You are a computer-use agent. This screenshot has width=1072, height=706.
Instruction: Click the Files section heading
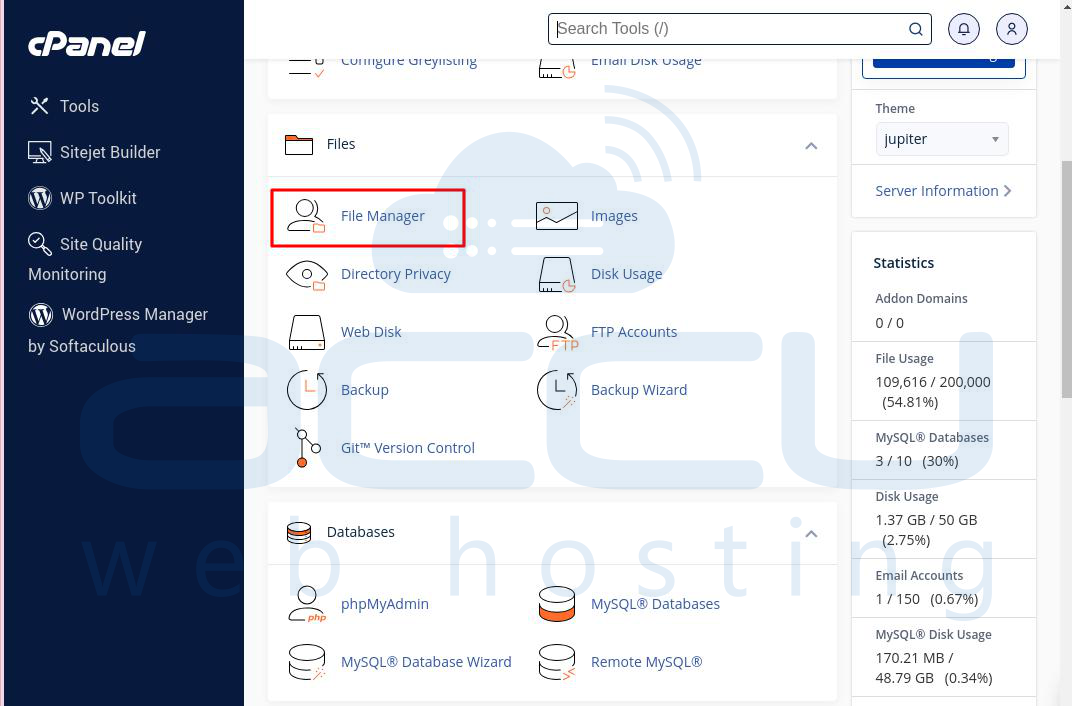[340, 144]
